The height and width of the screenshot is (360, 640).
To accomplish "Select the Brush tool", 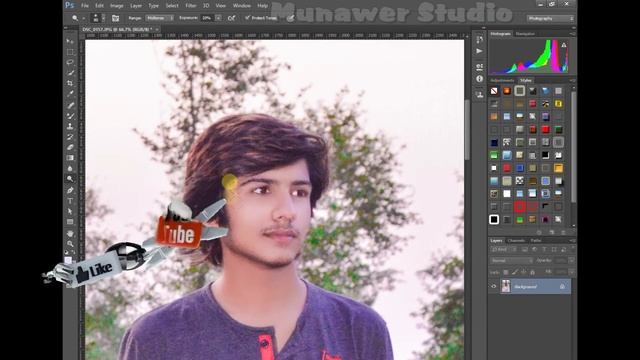I will click(x=70, y=116).
